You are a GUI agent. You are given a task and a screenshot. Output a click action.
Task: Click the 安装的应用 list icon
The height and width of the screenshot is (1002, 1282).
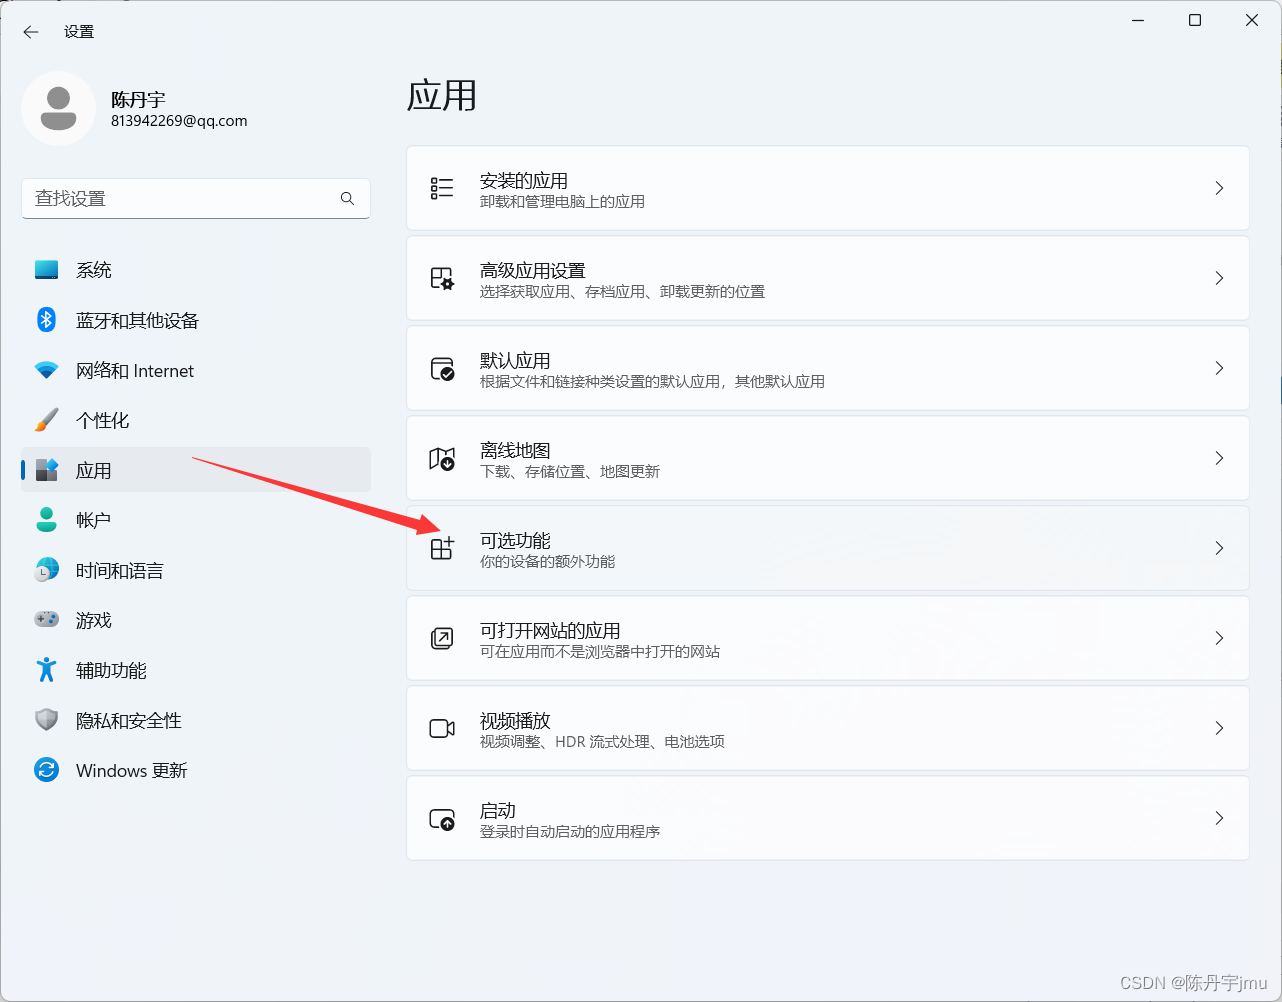pyautogui.click(x=442, y=188)
